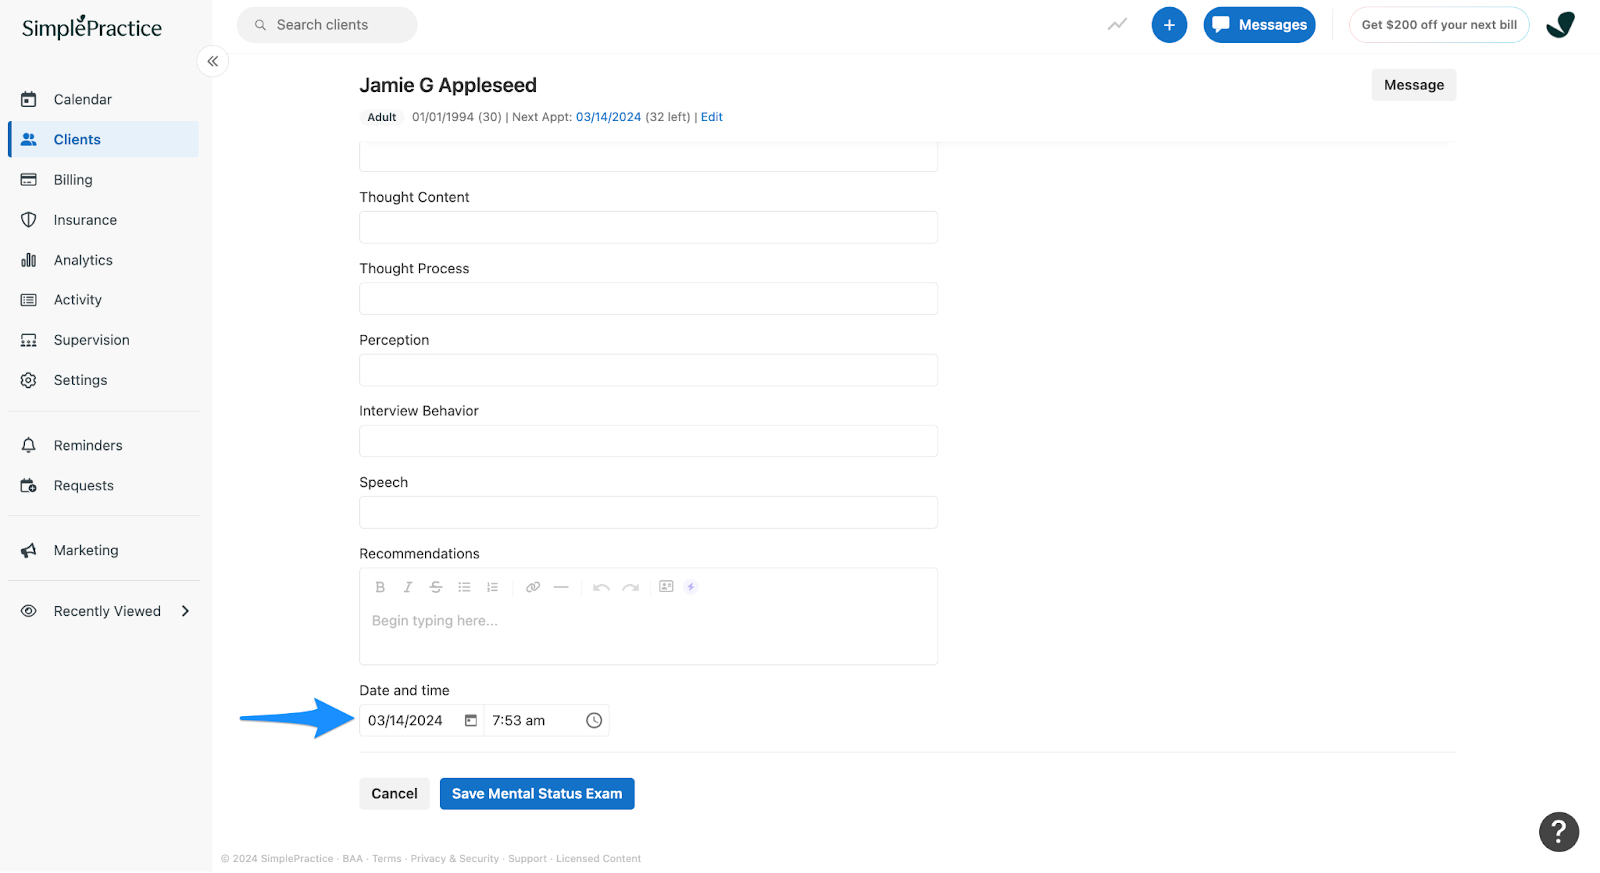This screenshot has width=1600, height=873.
Task: Insert a bulleted list in Recommendations
Action: click(464, 587)
